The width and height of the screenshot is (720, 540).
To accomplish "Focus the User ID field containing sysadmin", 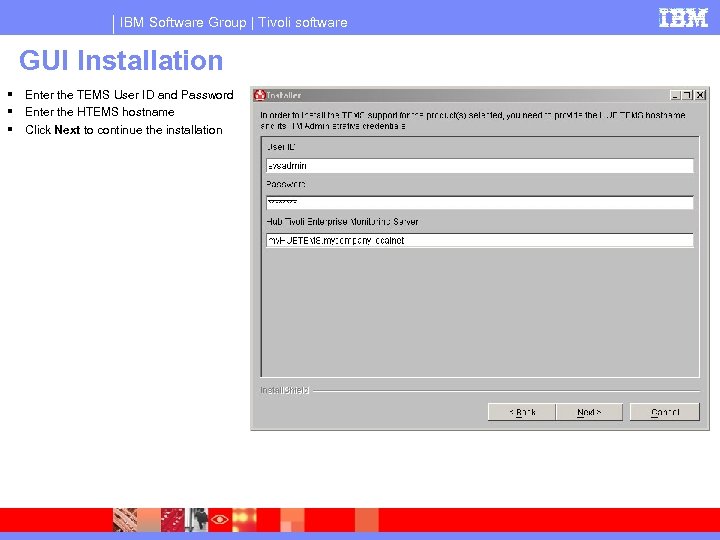I will pos(479,166).
